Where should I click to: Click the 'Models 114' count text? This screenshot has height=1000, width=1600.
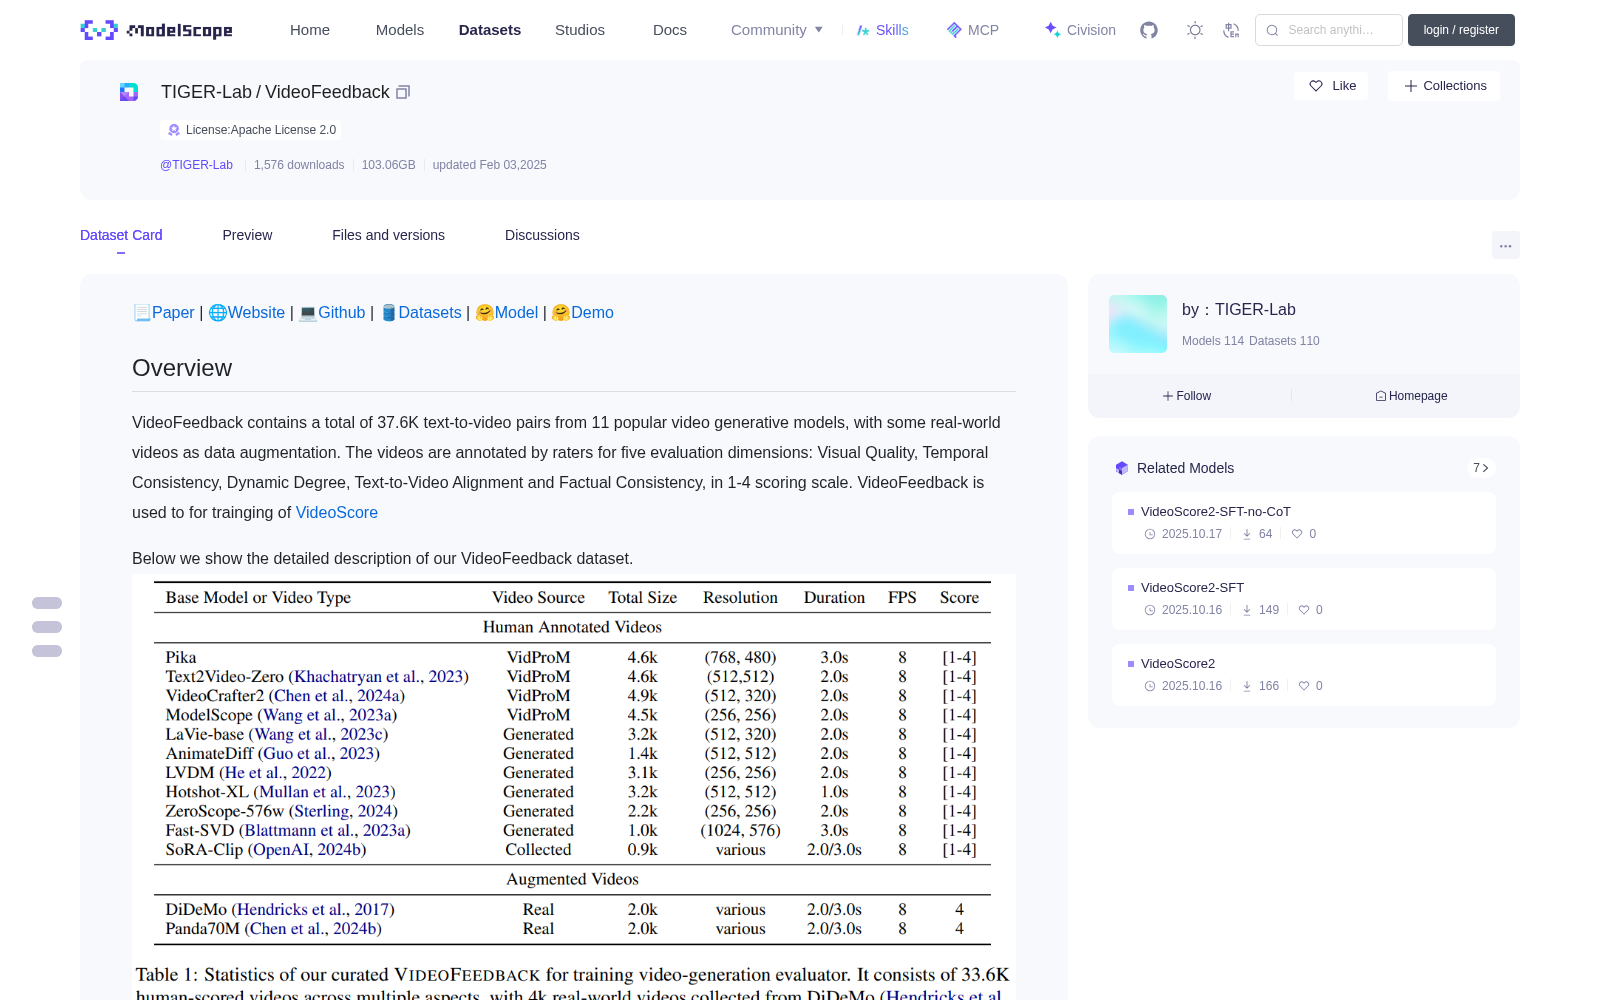1213,341
